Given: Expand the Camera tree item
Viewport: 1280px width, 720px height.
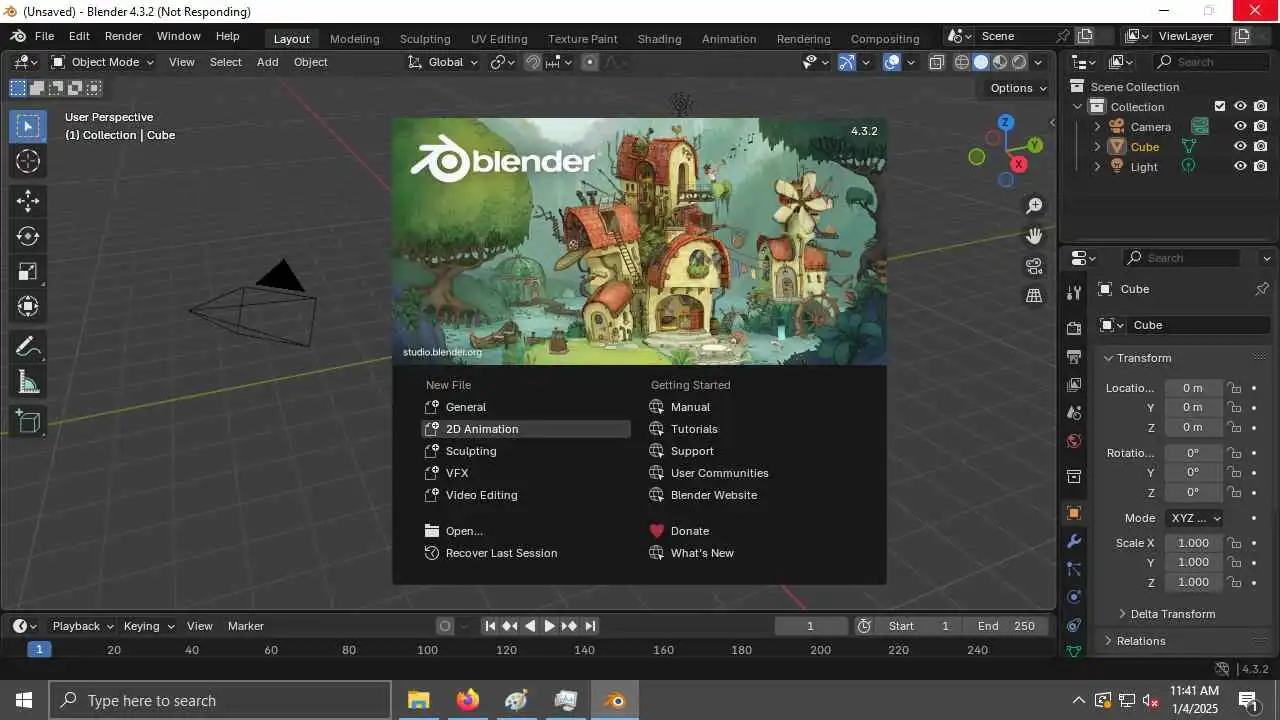Looking at the screenshot, I should coord(1097,127).
